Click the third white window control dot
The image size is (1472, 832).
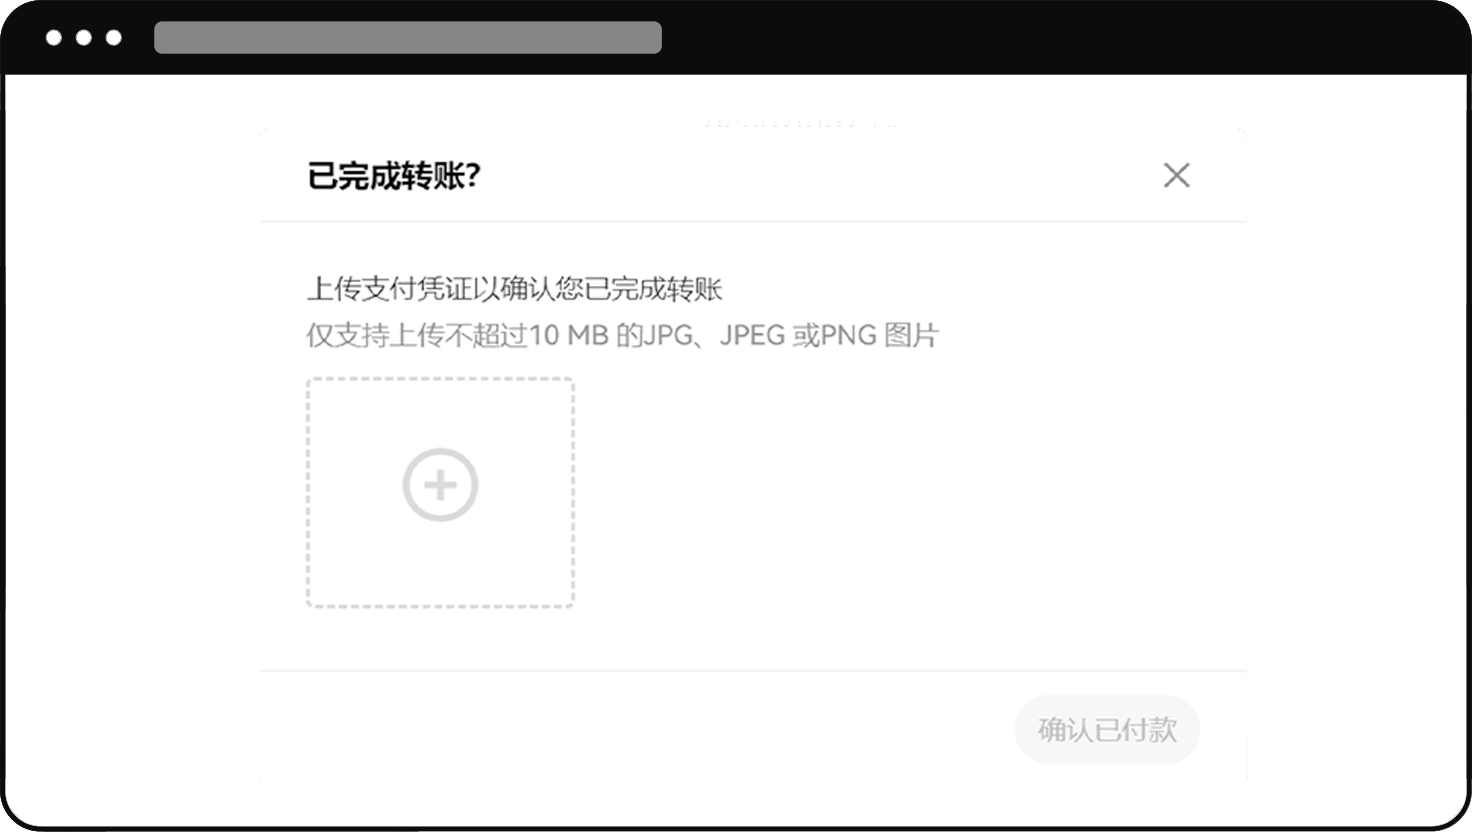point(114,38)
